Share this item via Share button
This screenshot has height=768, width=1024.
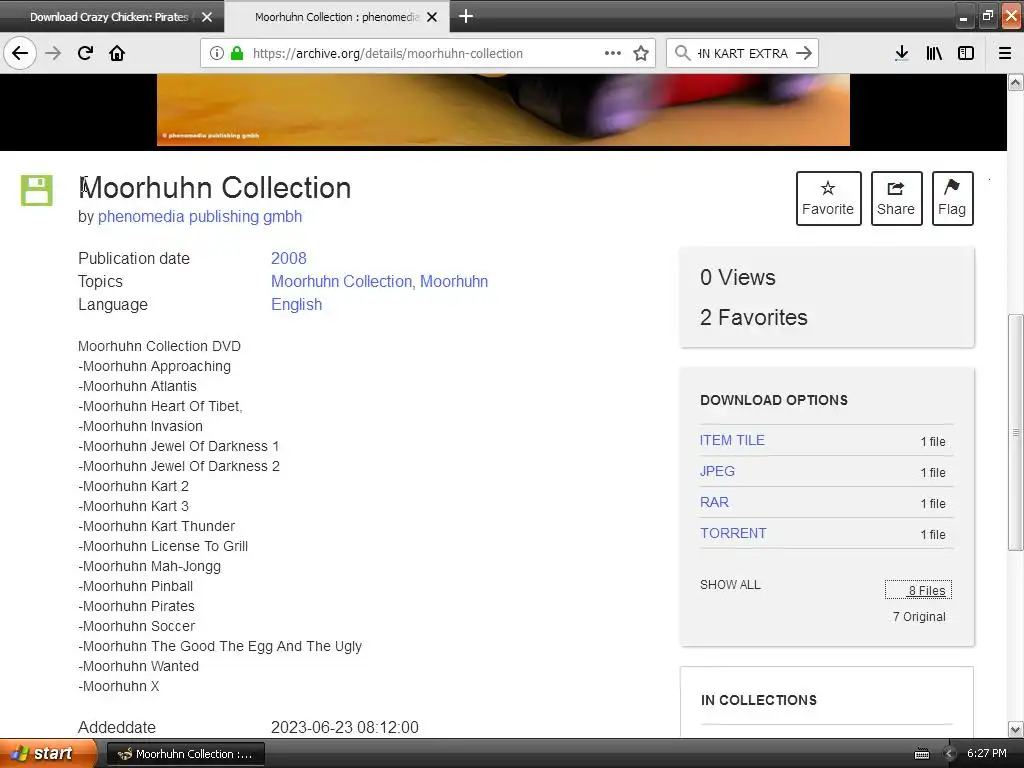[x=896, y=199]
